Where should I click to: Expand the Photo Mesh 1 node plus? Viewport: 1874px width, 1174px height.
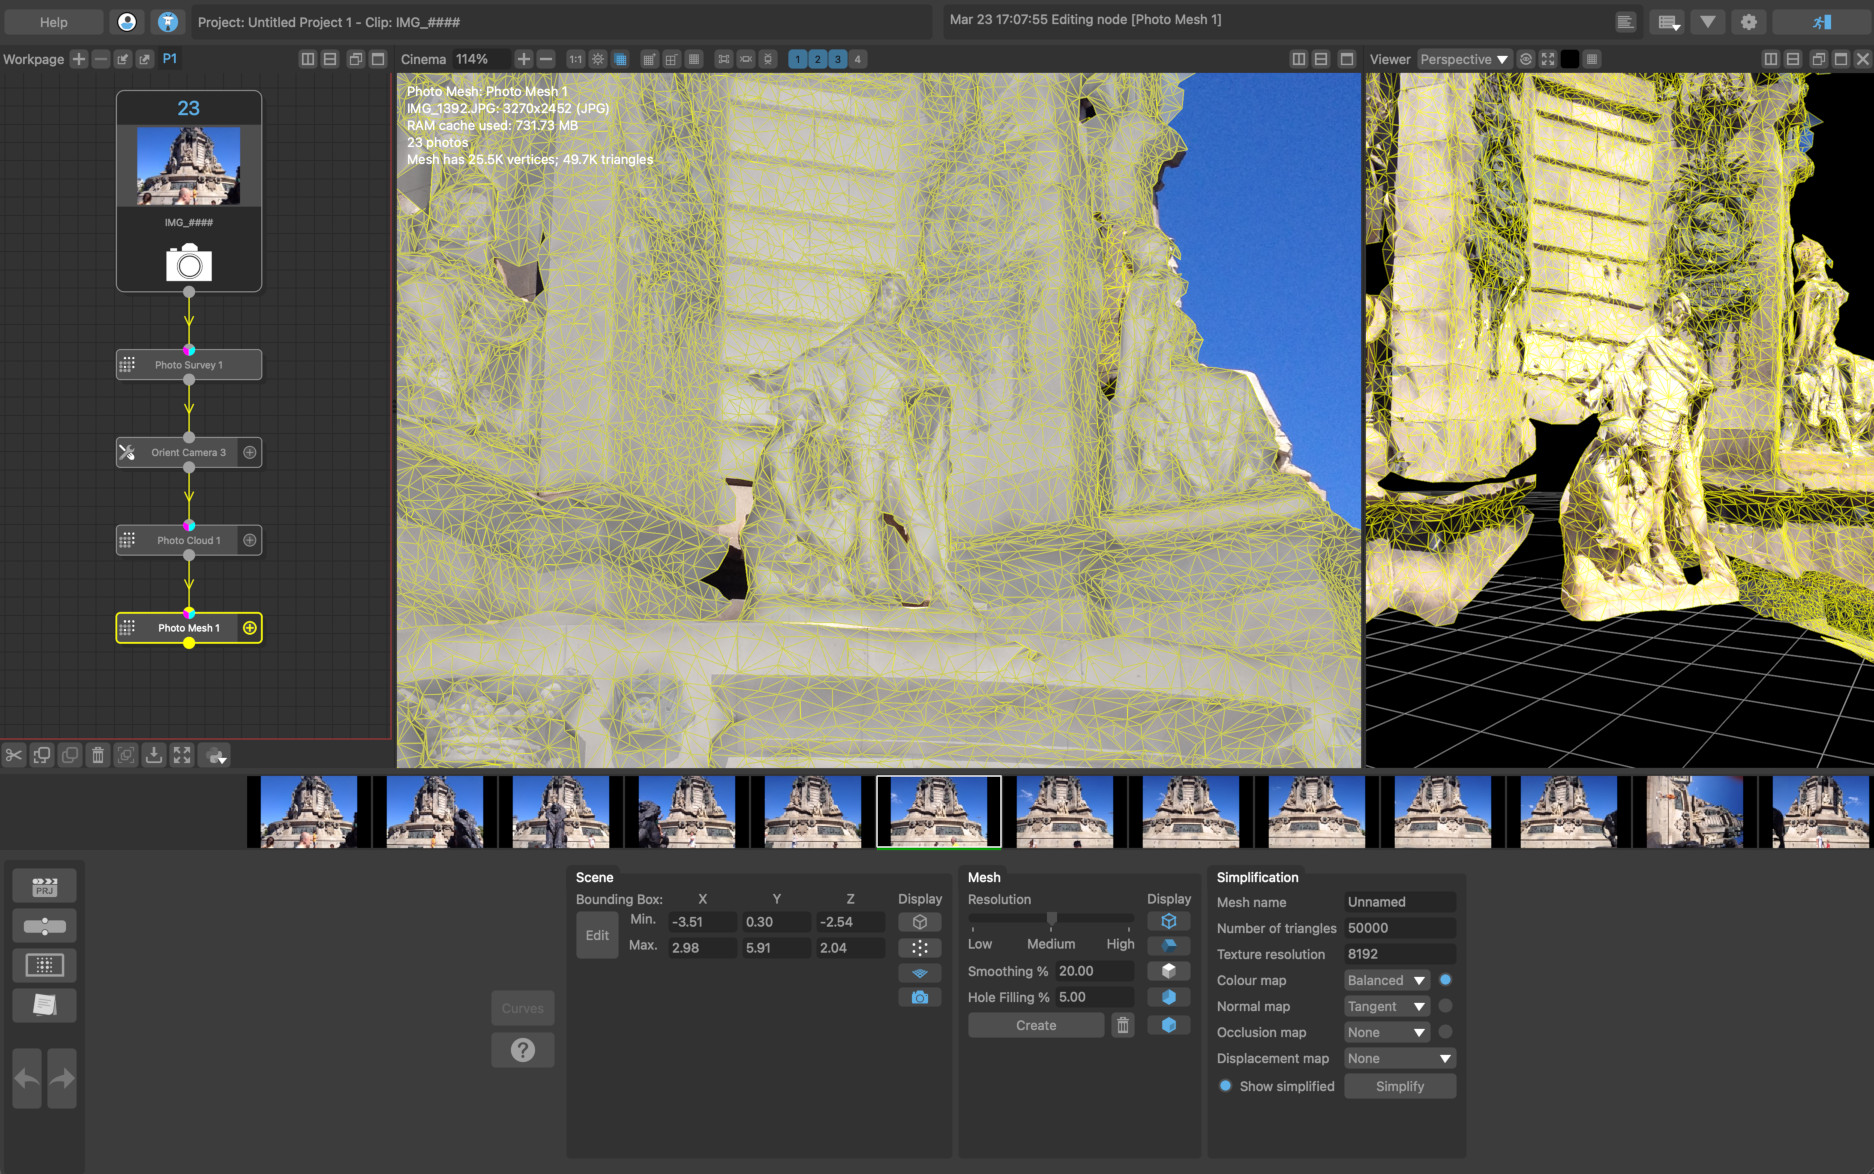(250, 628)
